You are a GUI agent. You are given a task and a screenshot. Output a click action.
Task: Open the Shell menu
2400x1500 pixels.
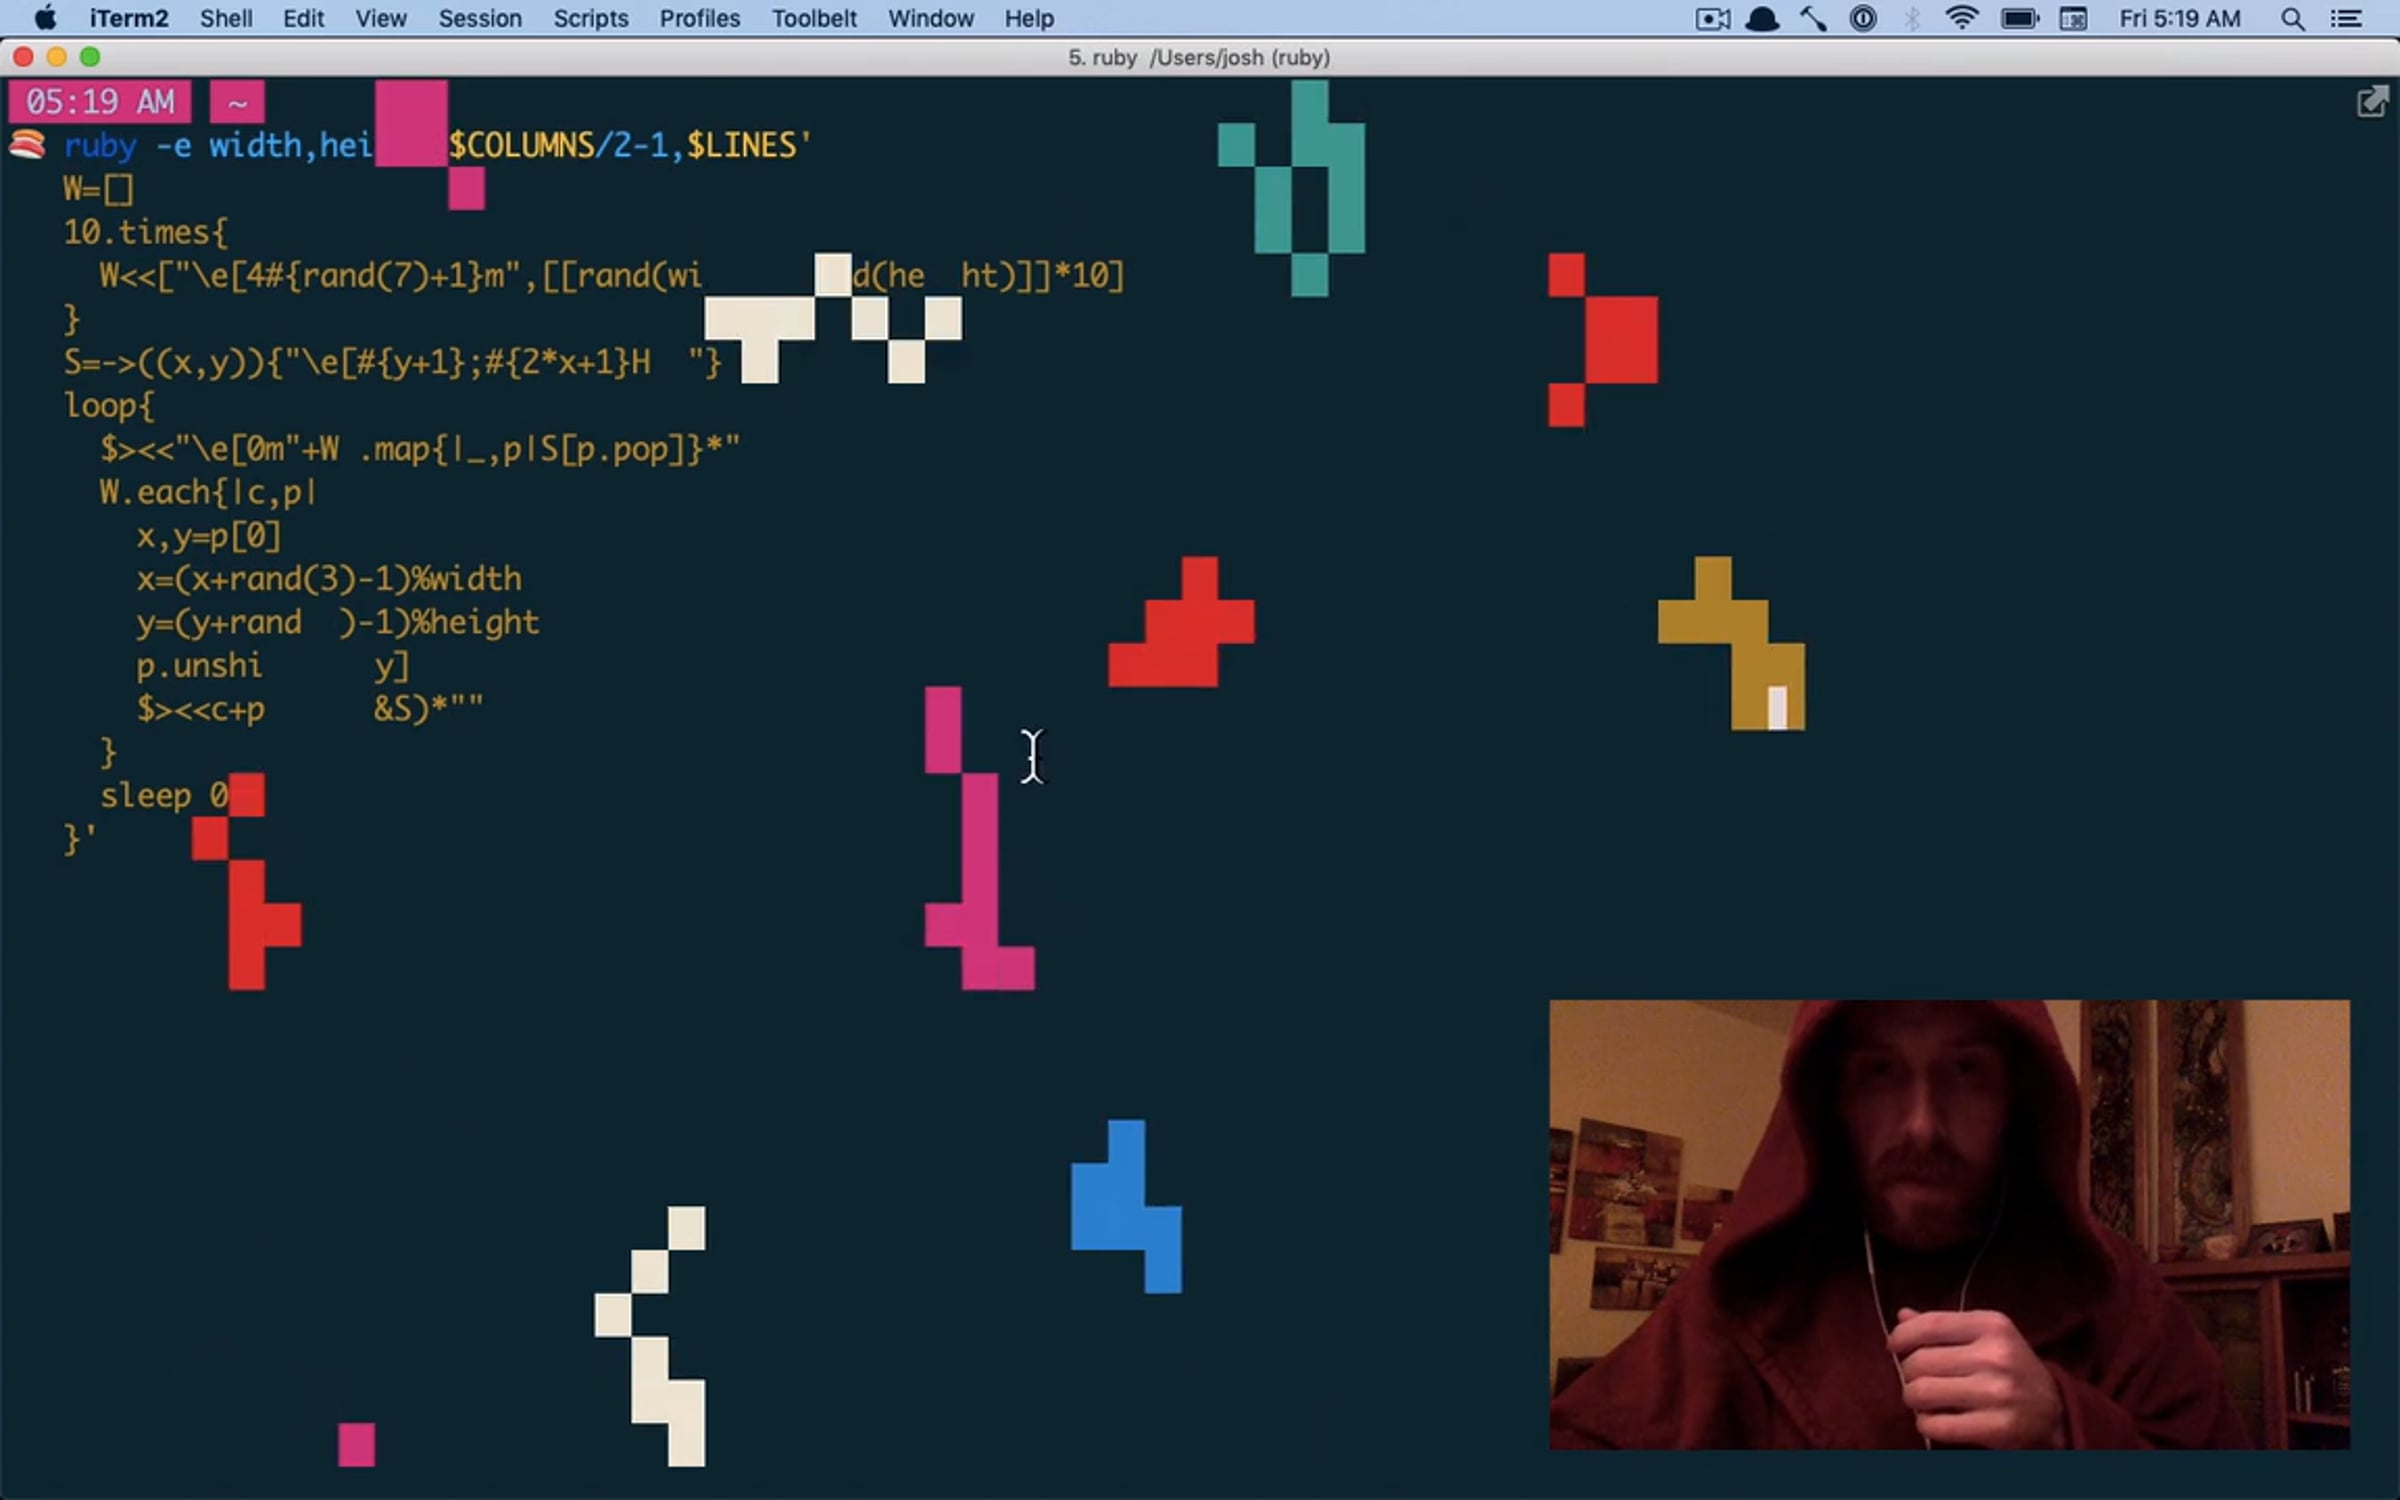[x=225, y=19]
